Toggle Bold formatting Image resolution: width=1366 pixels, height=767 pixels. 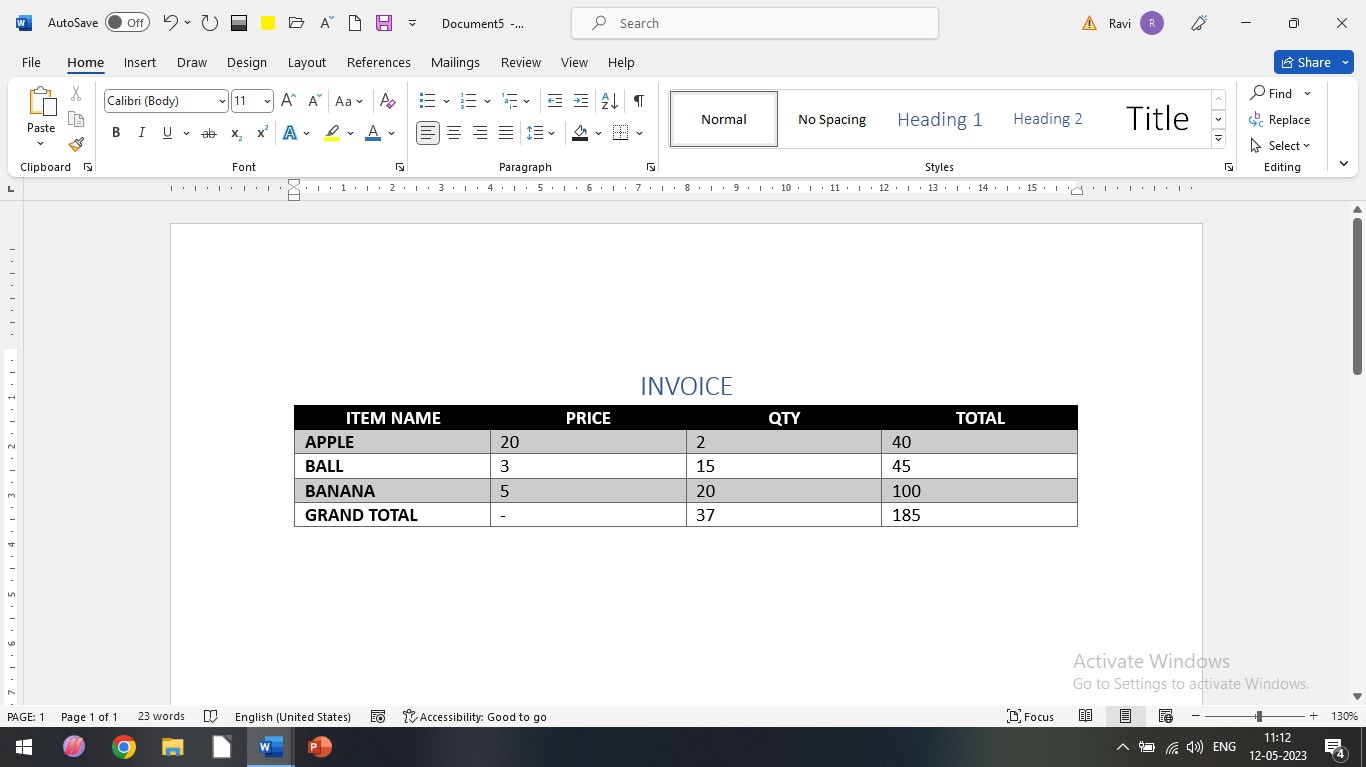tap(116, 133)
